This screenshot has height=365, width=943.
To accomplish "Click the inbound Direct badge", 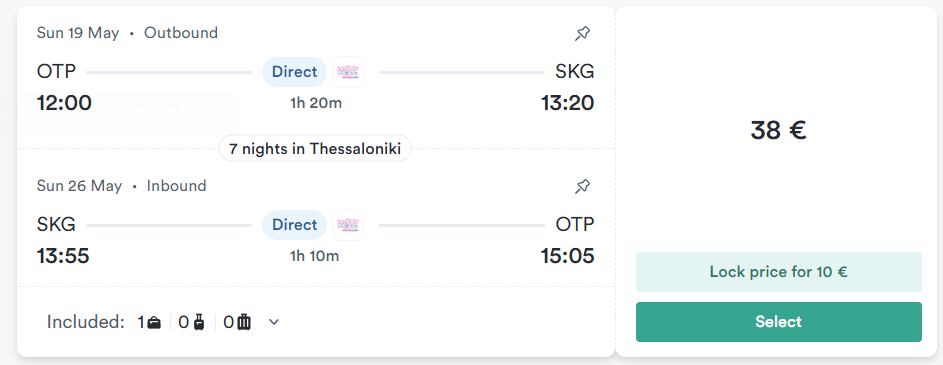I will pyautogui.click(x=295, y=225).
